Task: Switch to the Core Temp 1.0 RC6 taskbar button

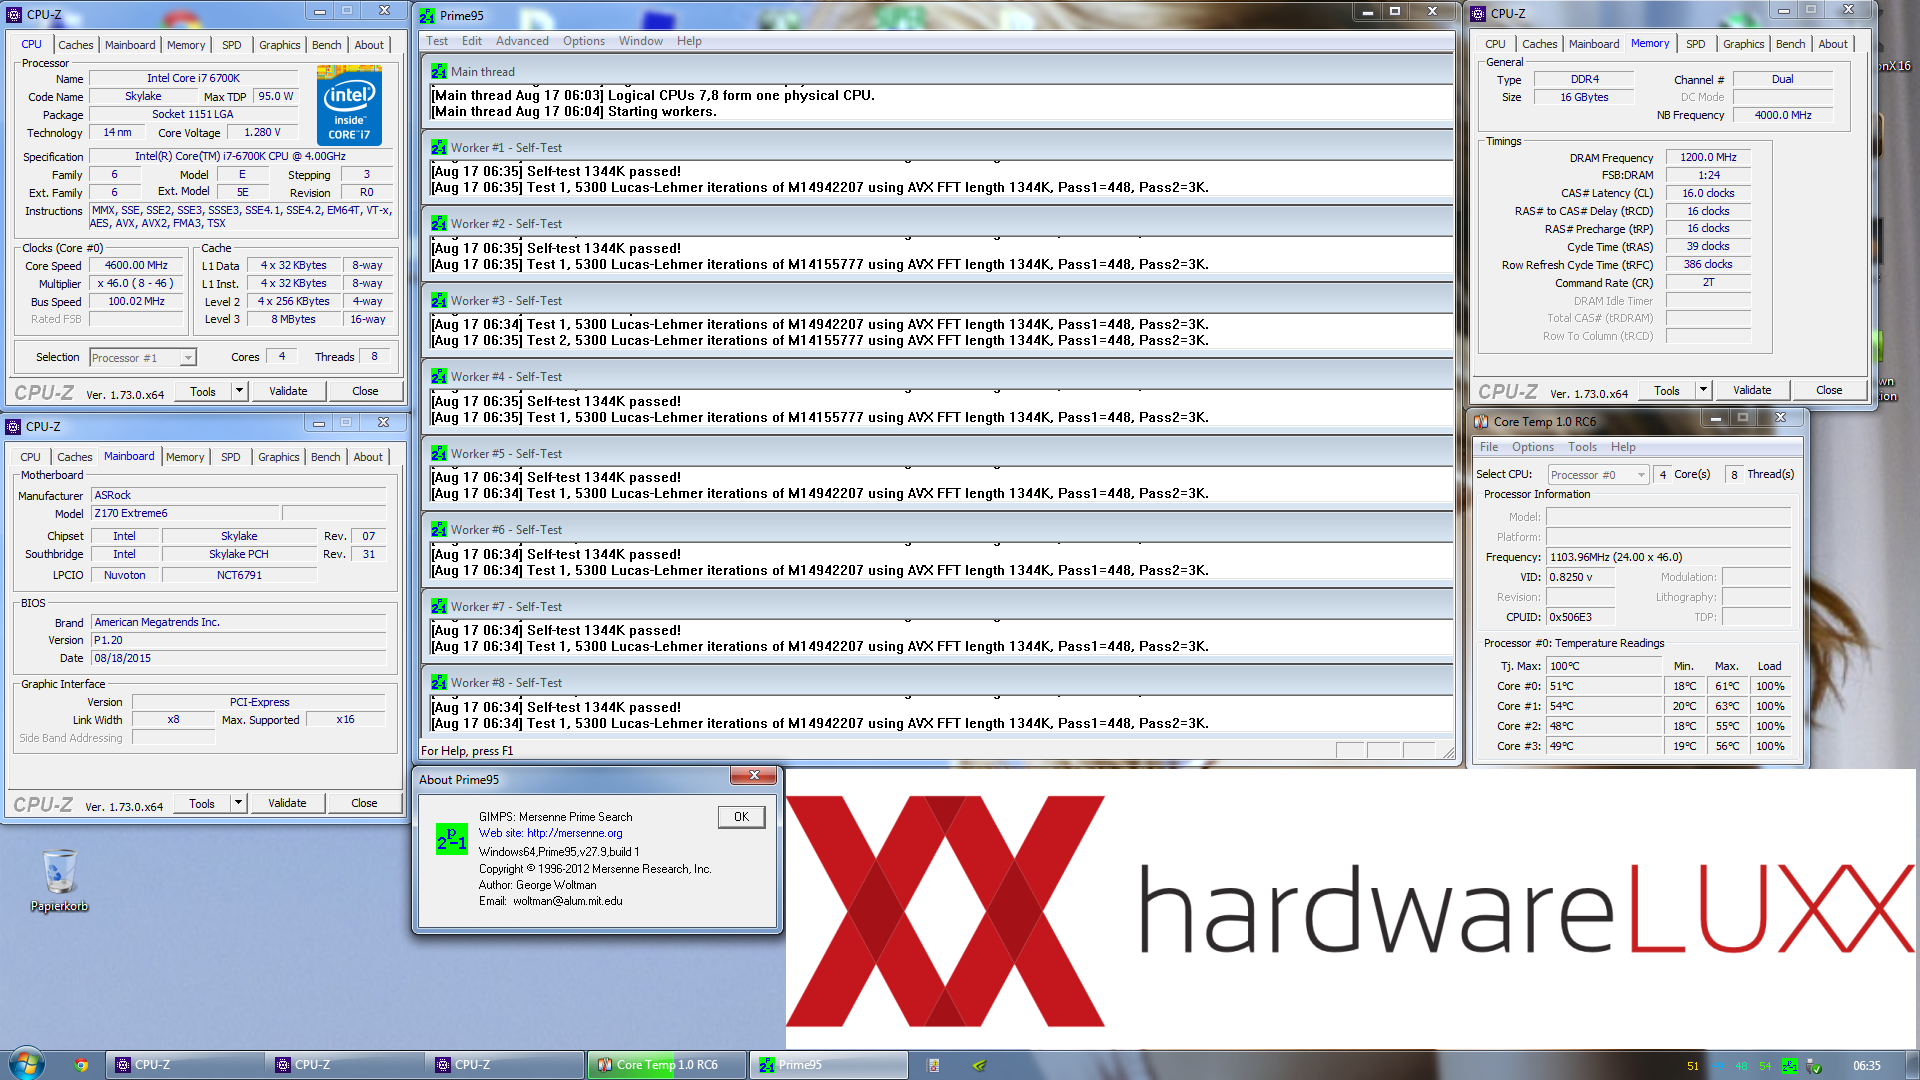Action: point(667,1065)
